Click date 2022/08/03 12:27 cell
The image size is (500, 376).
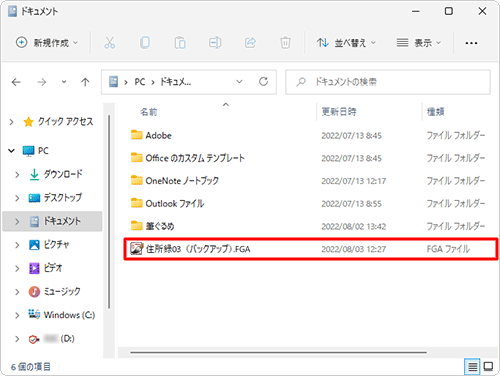354,249
